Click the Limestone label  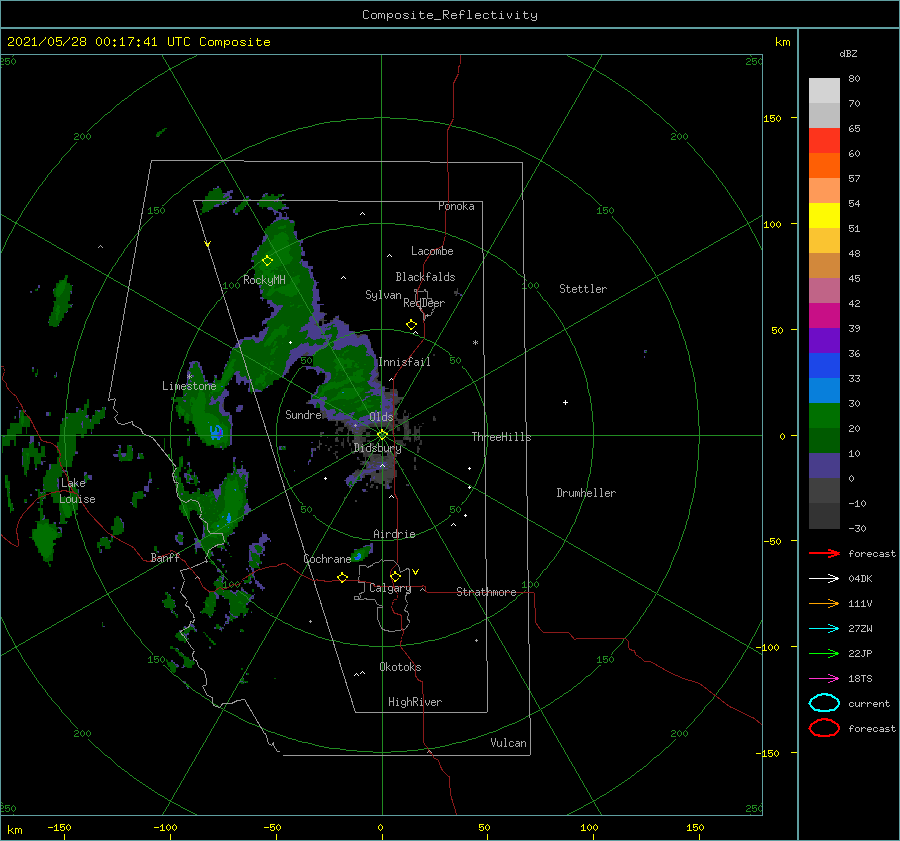pyautogui.click(x=189, y=386)
